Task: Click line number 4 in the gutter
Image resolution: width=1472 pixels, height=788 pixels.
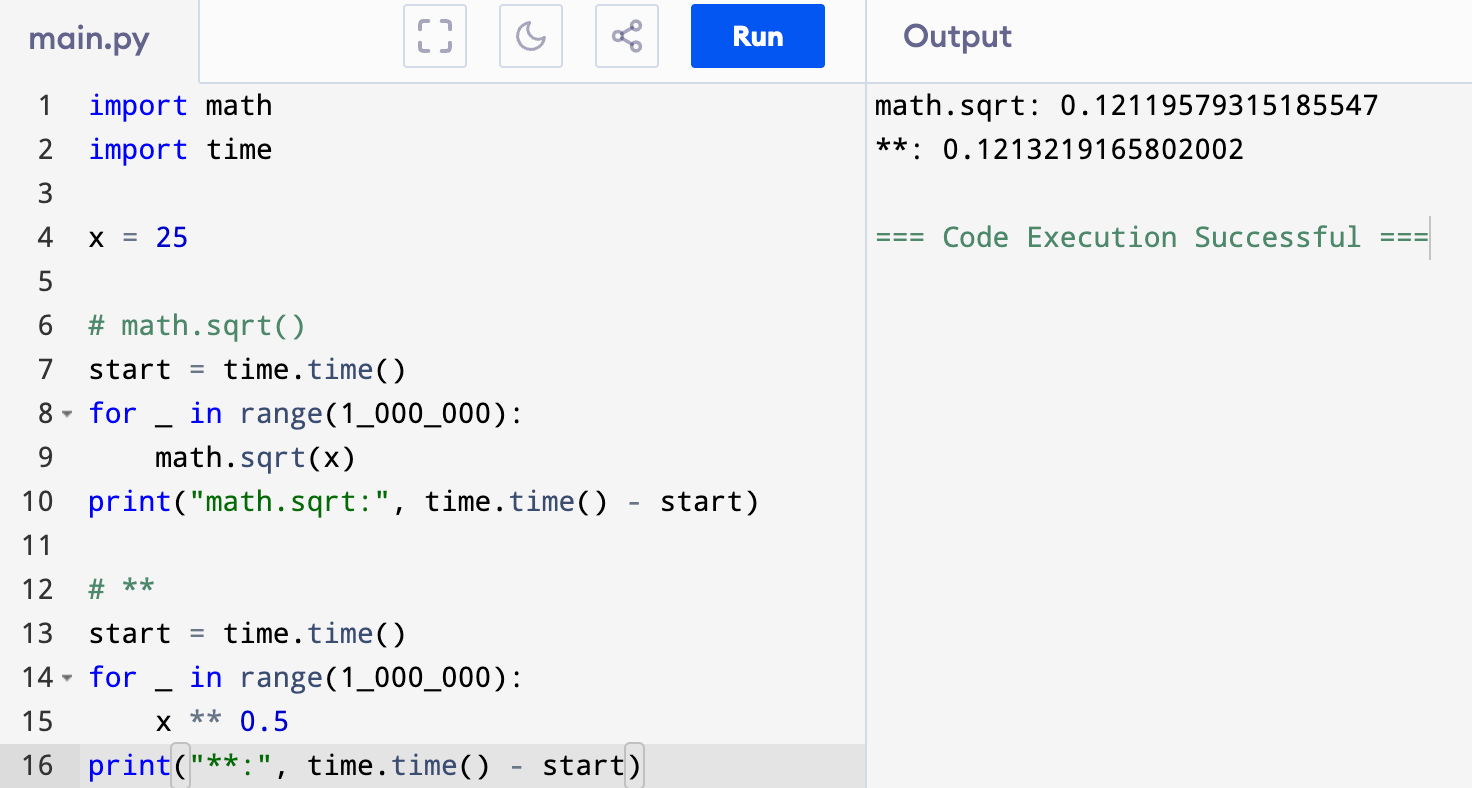Action: (45, 237)
